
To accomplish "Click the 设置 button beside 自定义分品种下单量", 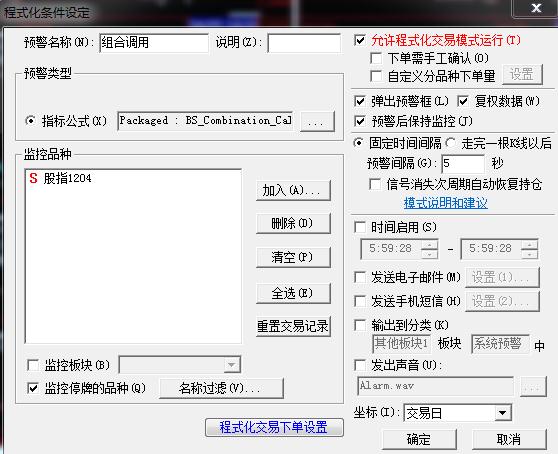I will pos(522,74).
